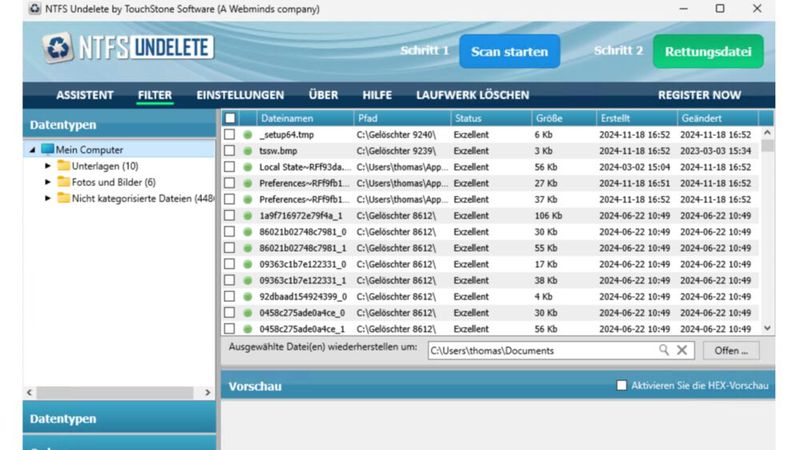This screenshot has height=450, width=800.
Task: Click the Geändert column header
Action: [718, 118]
